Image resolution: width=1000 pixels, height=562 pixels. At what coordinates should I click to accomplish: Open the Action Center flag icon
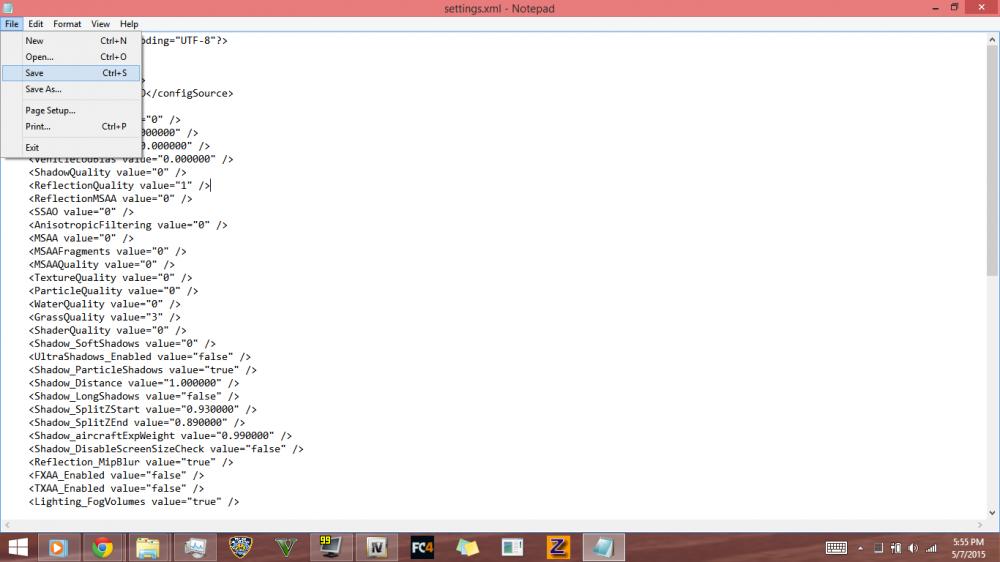point(878,548)
